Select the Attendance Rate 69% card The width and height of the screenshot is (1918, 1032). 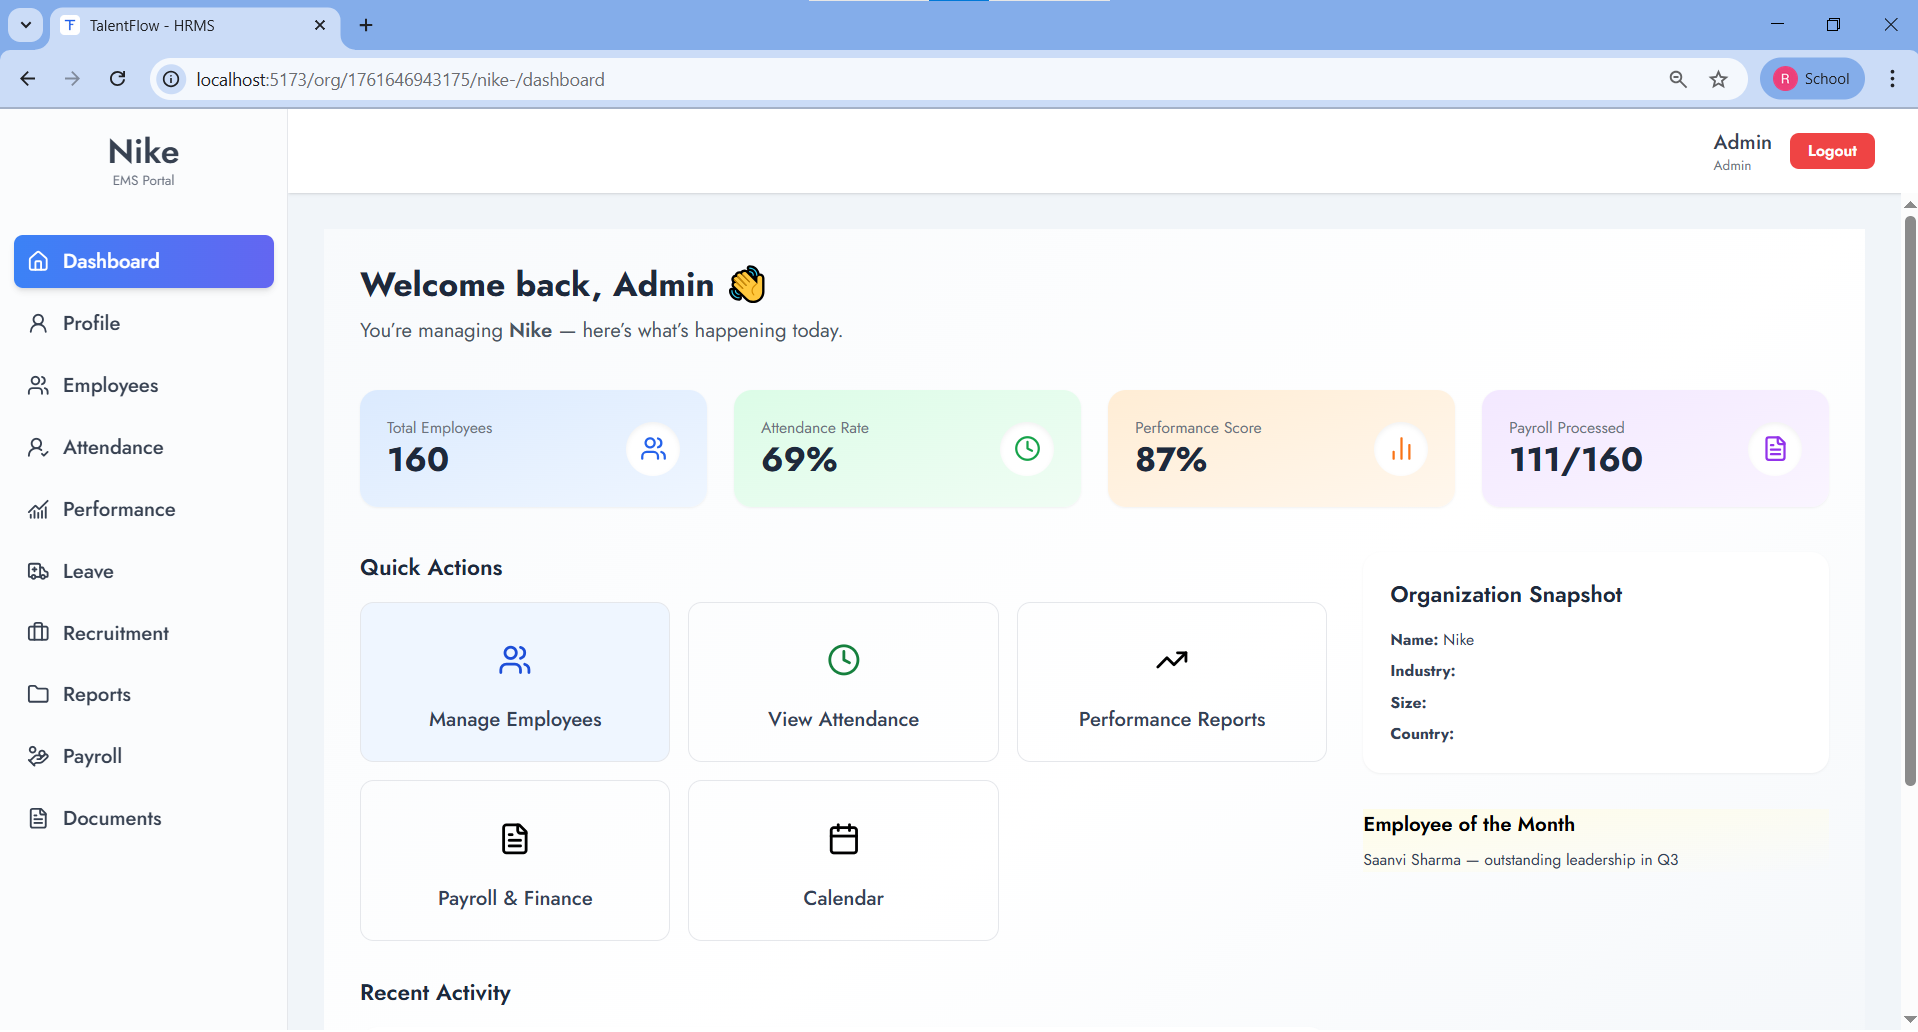tap(908, 449)
